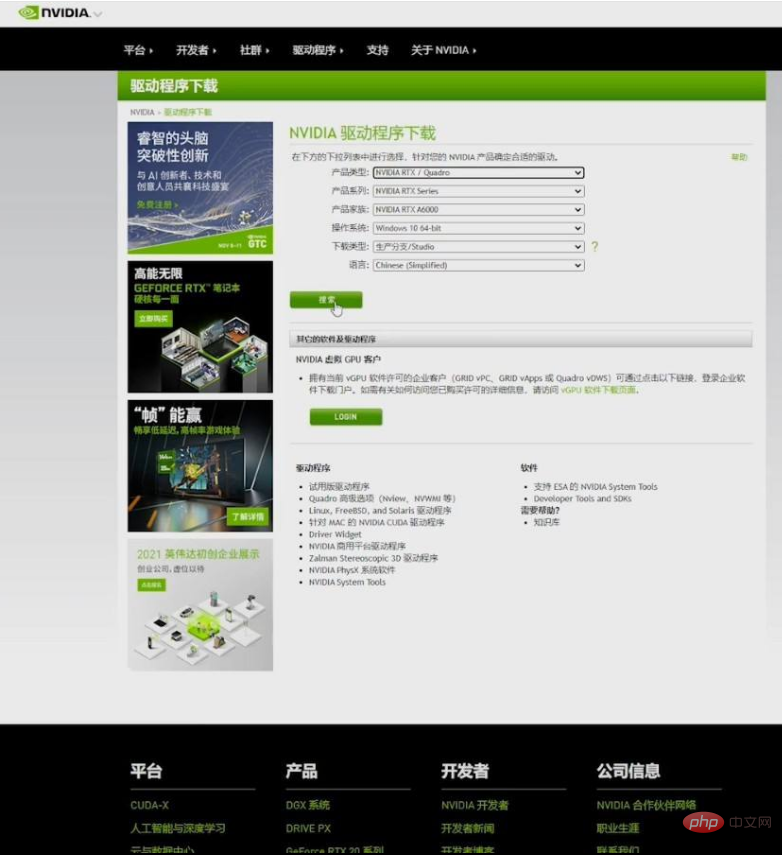This screenshot has width=782, height=855.
Task: Open the 社群 navigation menu
Action: 255,50
